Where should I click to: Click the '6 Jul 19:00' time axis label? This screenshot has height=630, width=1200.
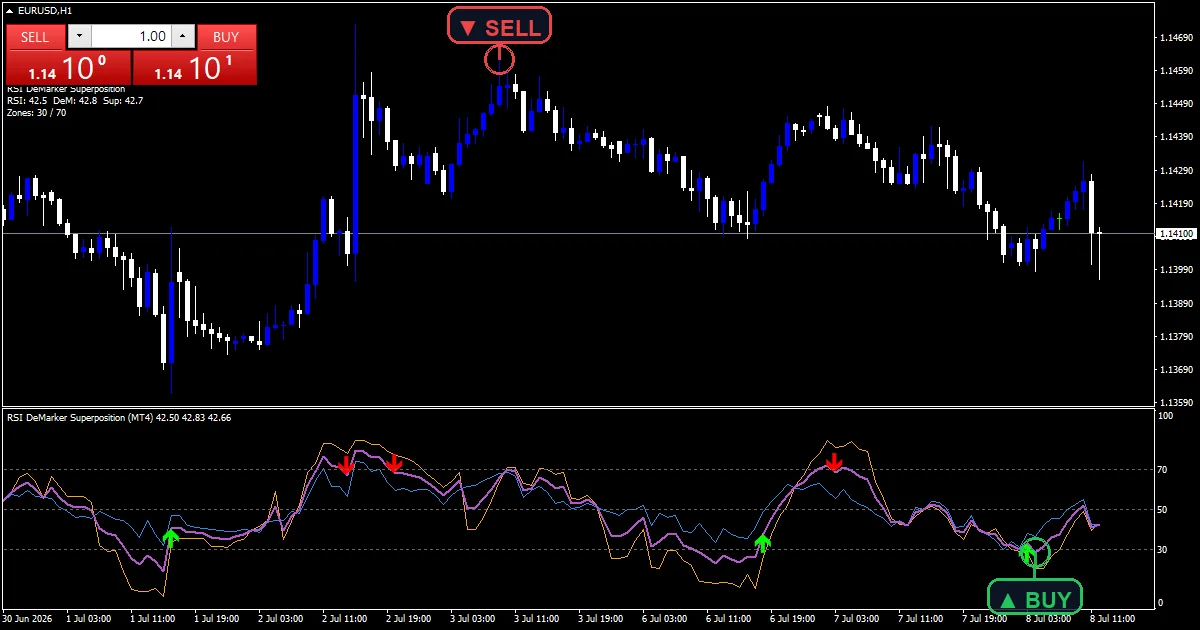coord(792,619)
